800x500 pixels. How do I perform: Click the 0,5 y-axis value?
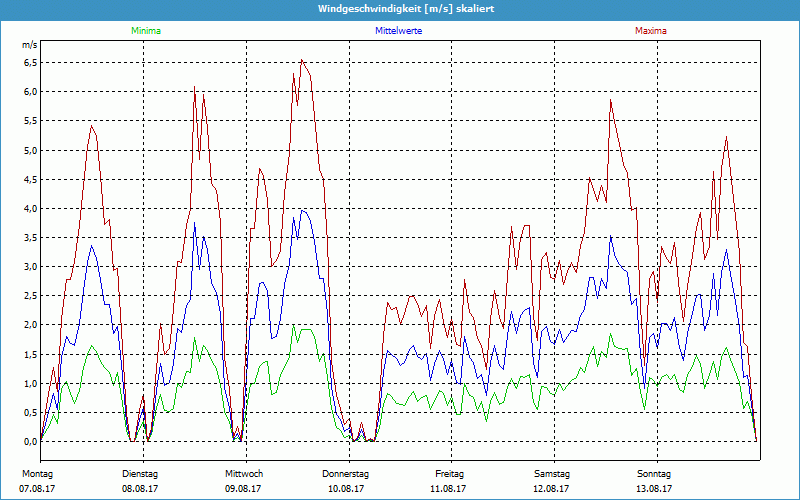(x=30, y=413)
